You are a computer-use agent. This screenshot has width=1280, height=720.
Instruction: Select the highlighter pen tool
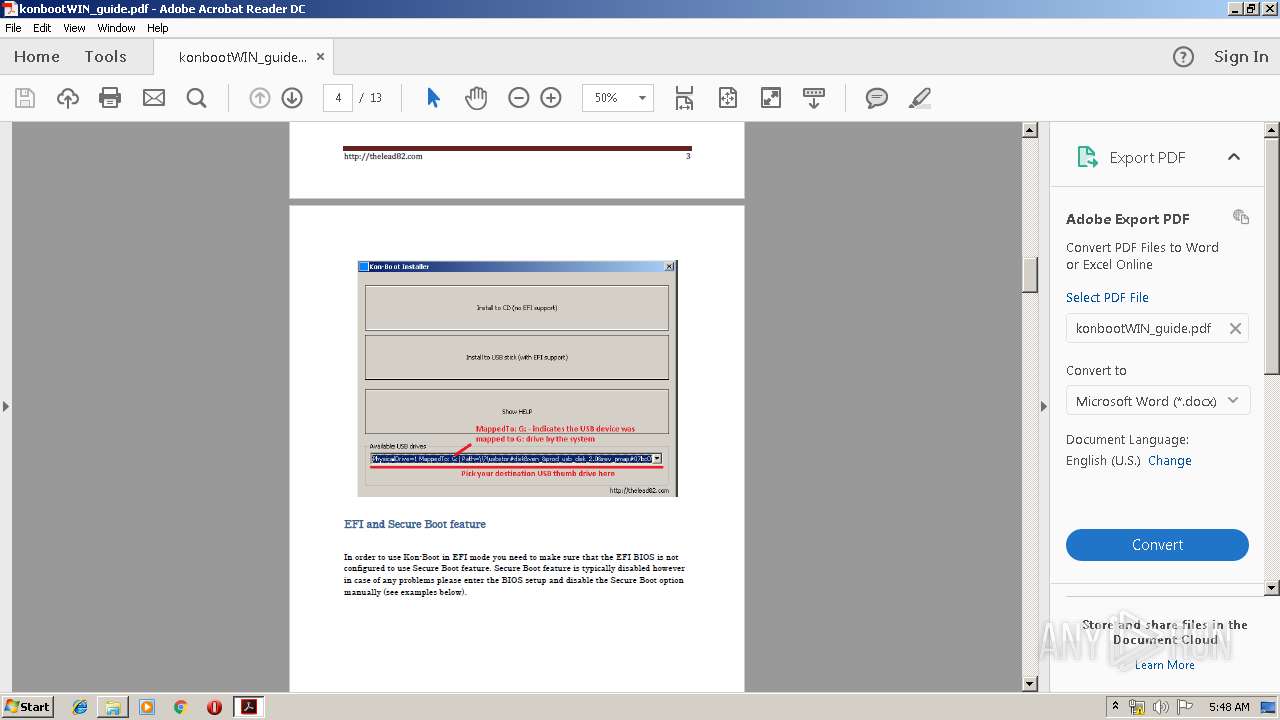[920, 98]
